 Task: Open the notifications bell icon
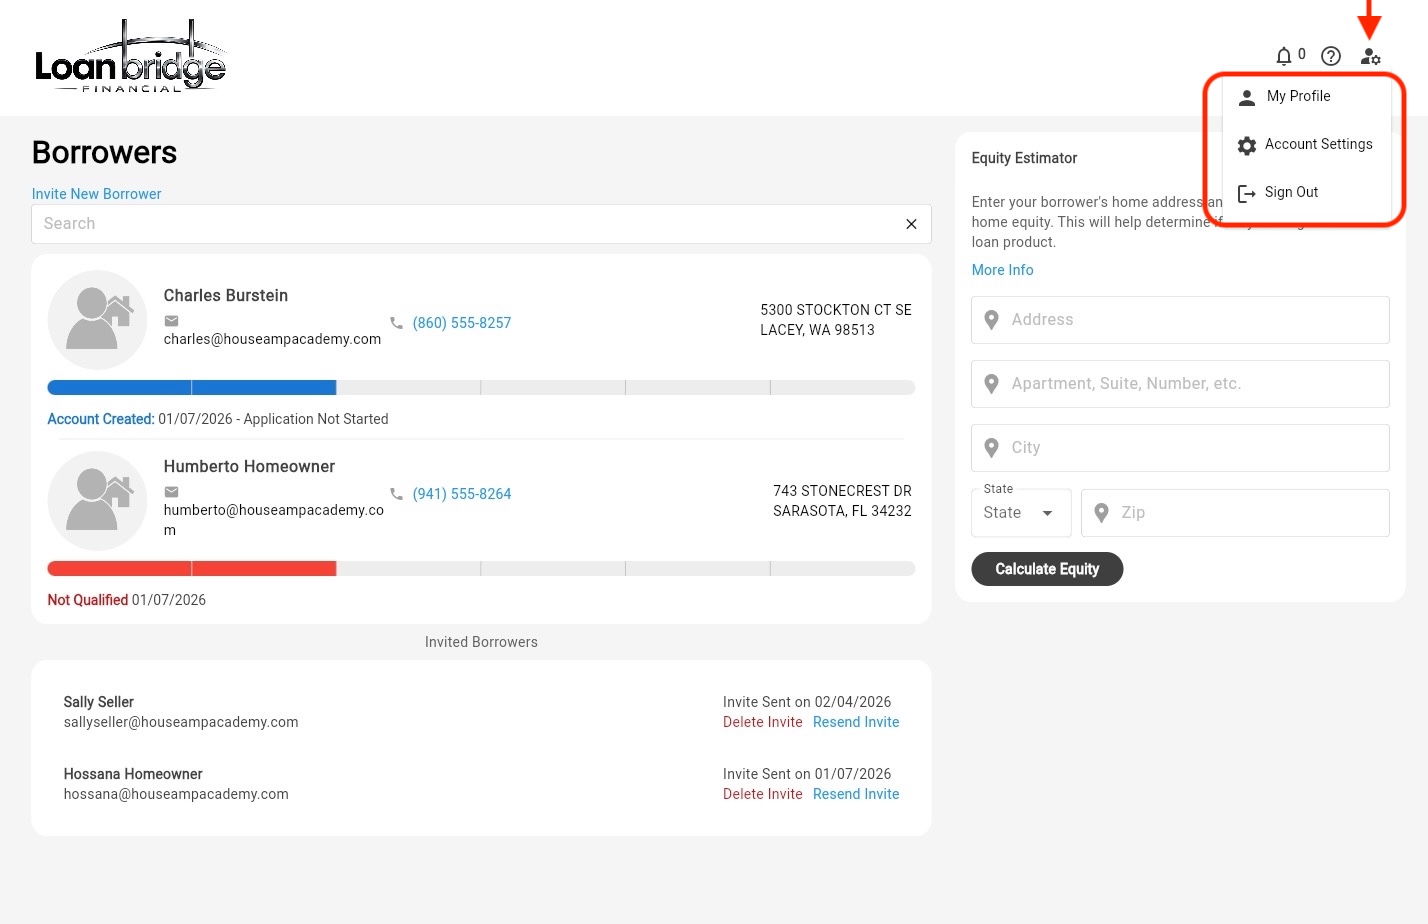click(x=1284, y=56)
